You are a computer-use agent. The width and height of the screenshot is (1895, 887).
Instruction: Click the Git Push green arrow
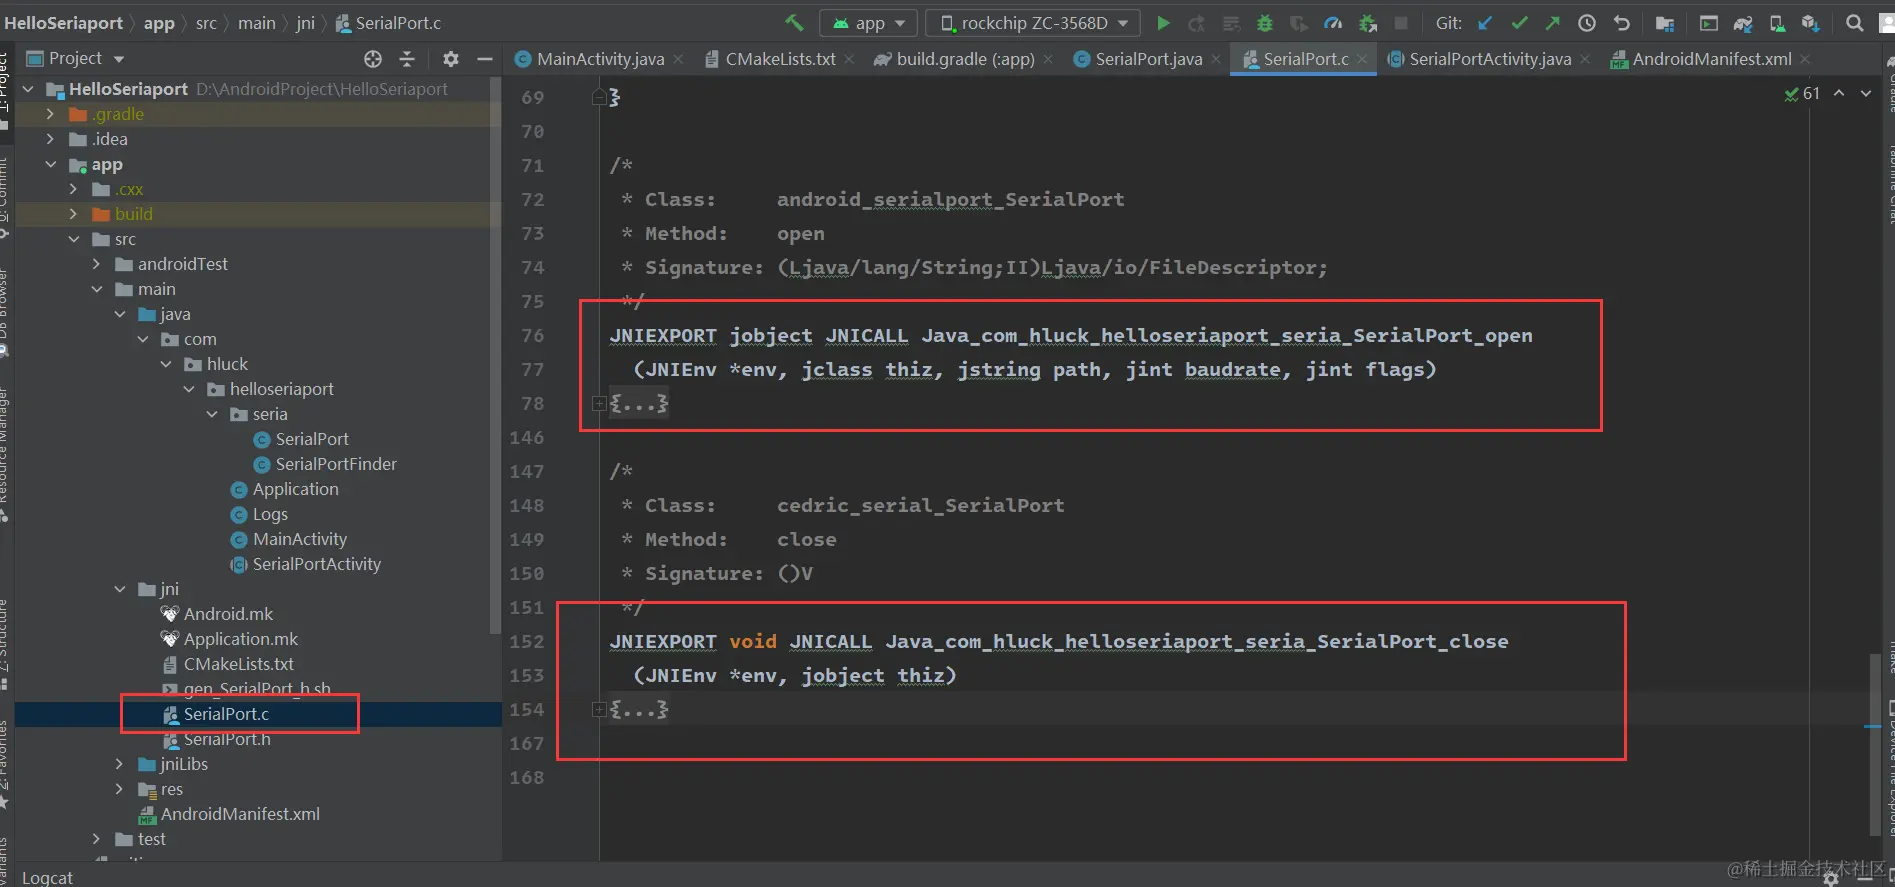(x=1552, y=22)
